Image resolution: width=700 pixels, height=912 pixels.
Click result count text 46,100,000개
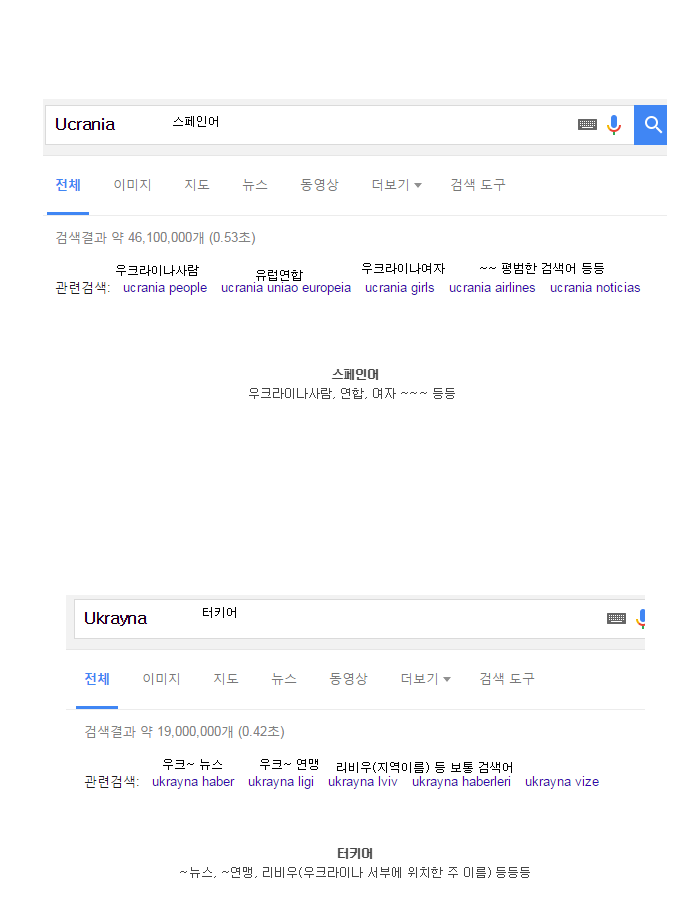[166, 238]
